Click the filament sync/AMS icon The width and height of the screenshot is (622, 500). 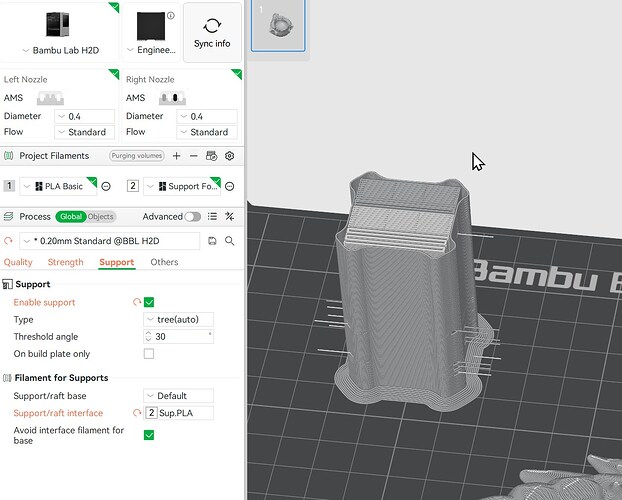click(211, 156)
